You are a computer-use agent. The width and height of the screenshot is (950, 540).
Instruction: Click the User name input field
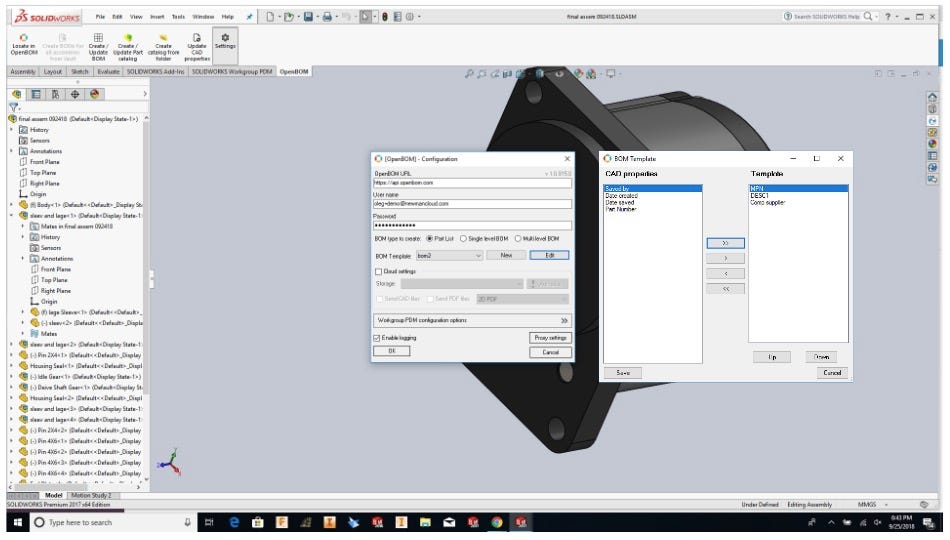[473, 204]
